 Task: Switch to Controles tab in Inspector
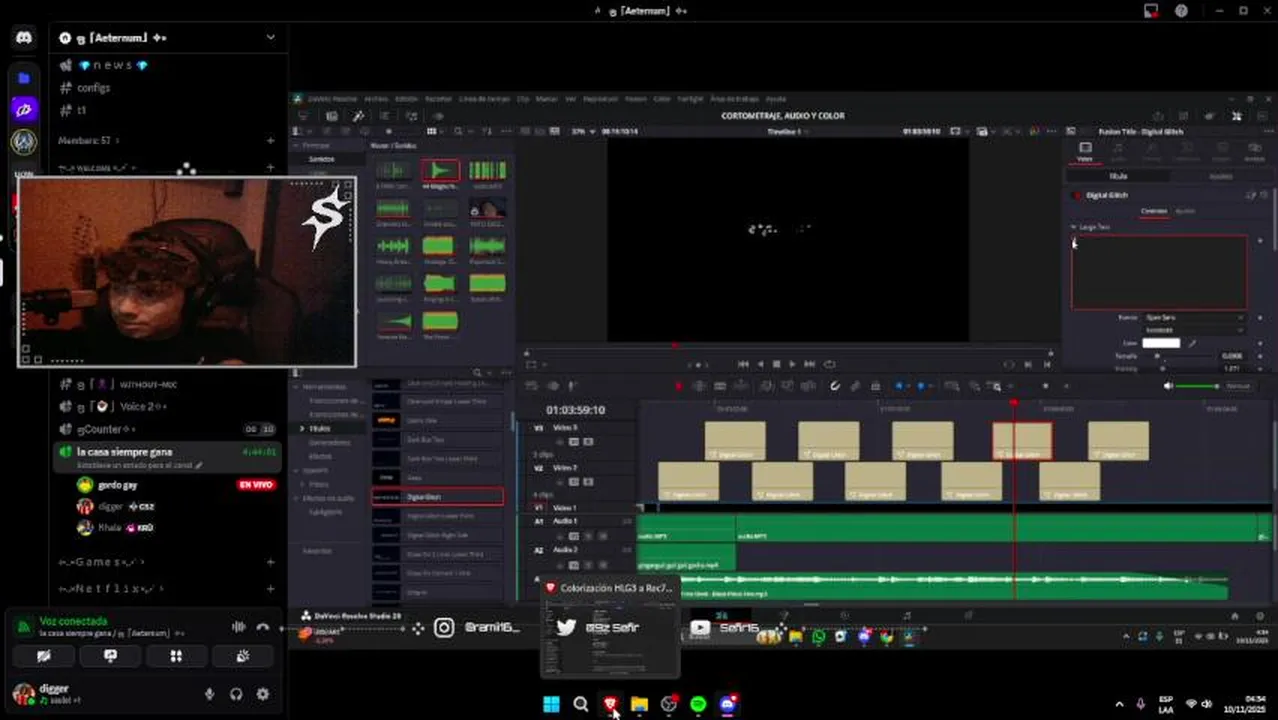1154,211
